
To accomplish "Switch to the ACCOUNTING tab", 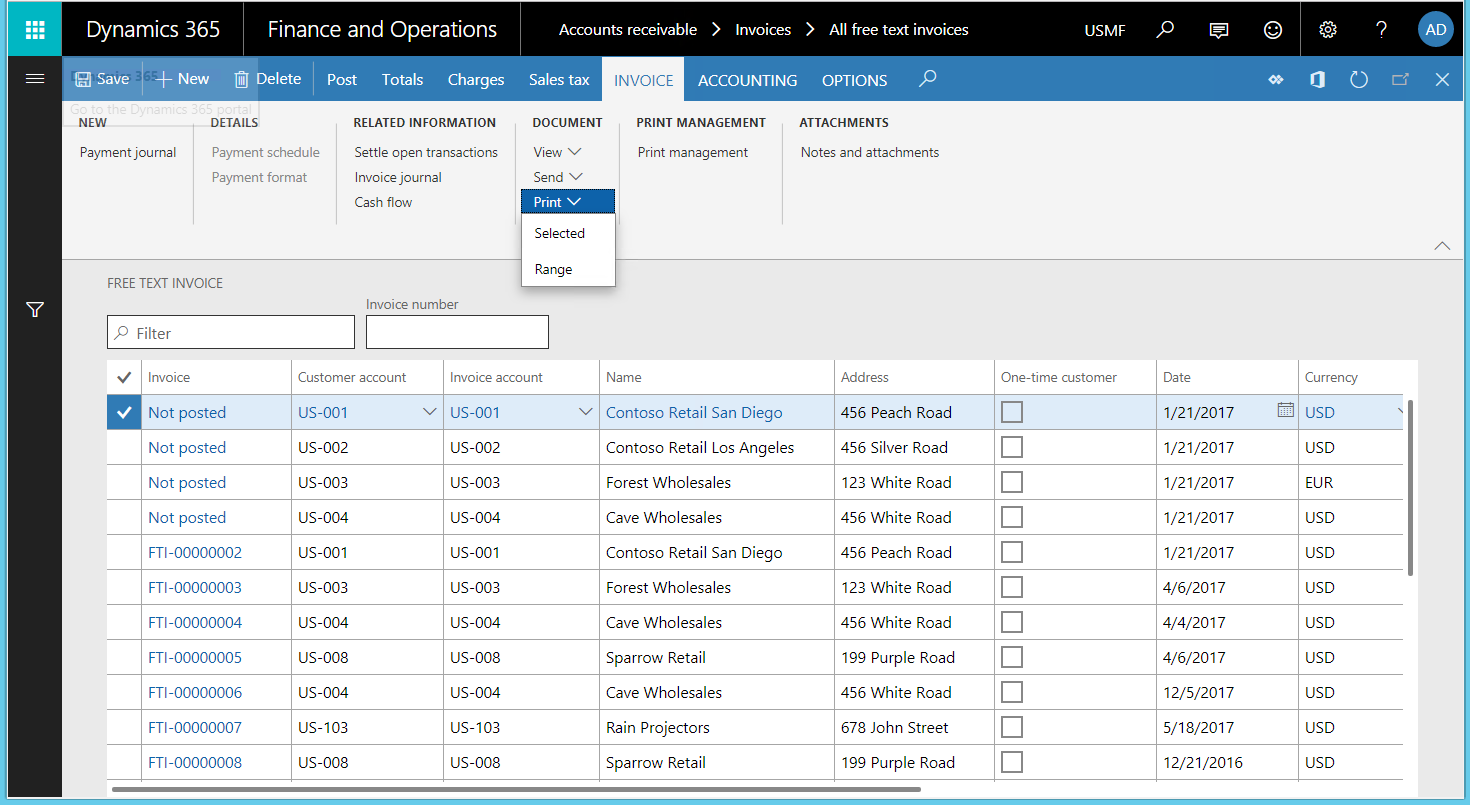I will pos(747,80).
